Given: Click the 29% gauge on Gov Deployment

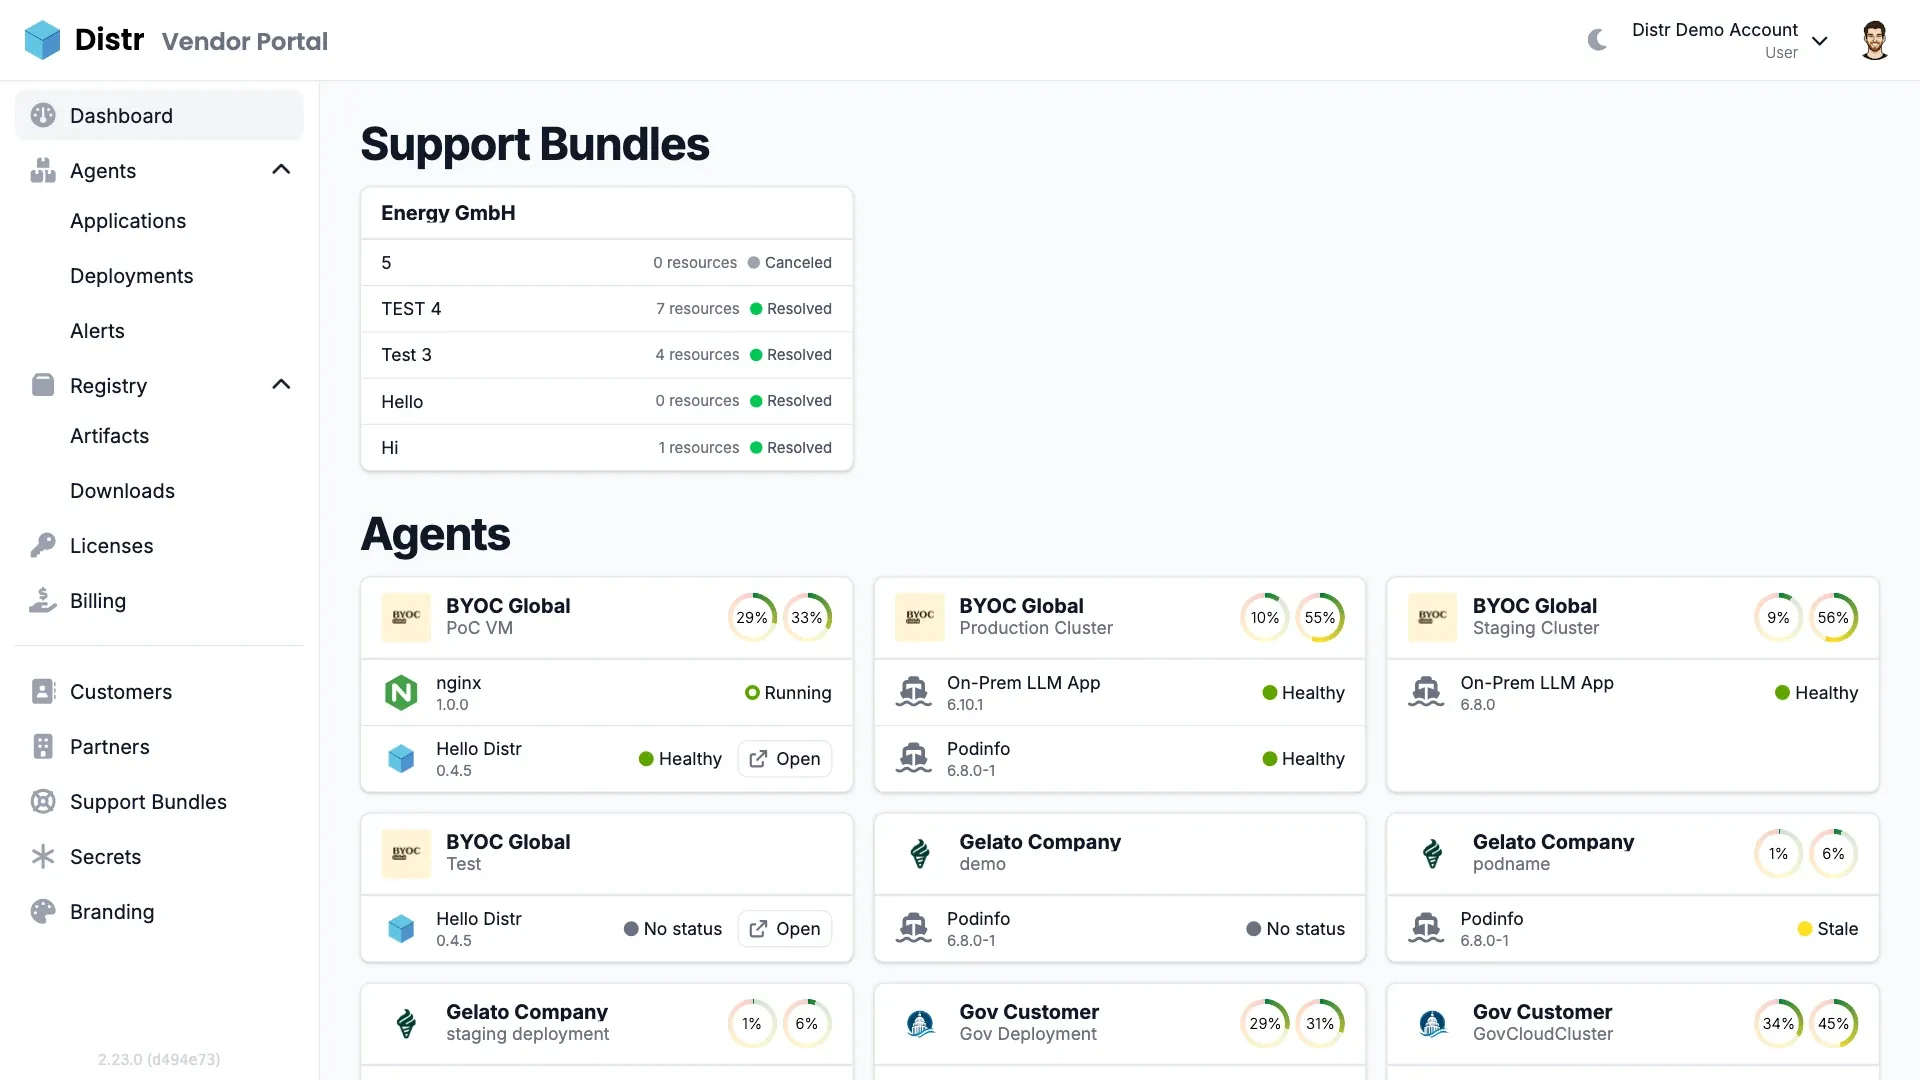Looking at the screenshot, I should pyautogui.click(x=1265, y=1023).
